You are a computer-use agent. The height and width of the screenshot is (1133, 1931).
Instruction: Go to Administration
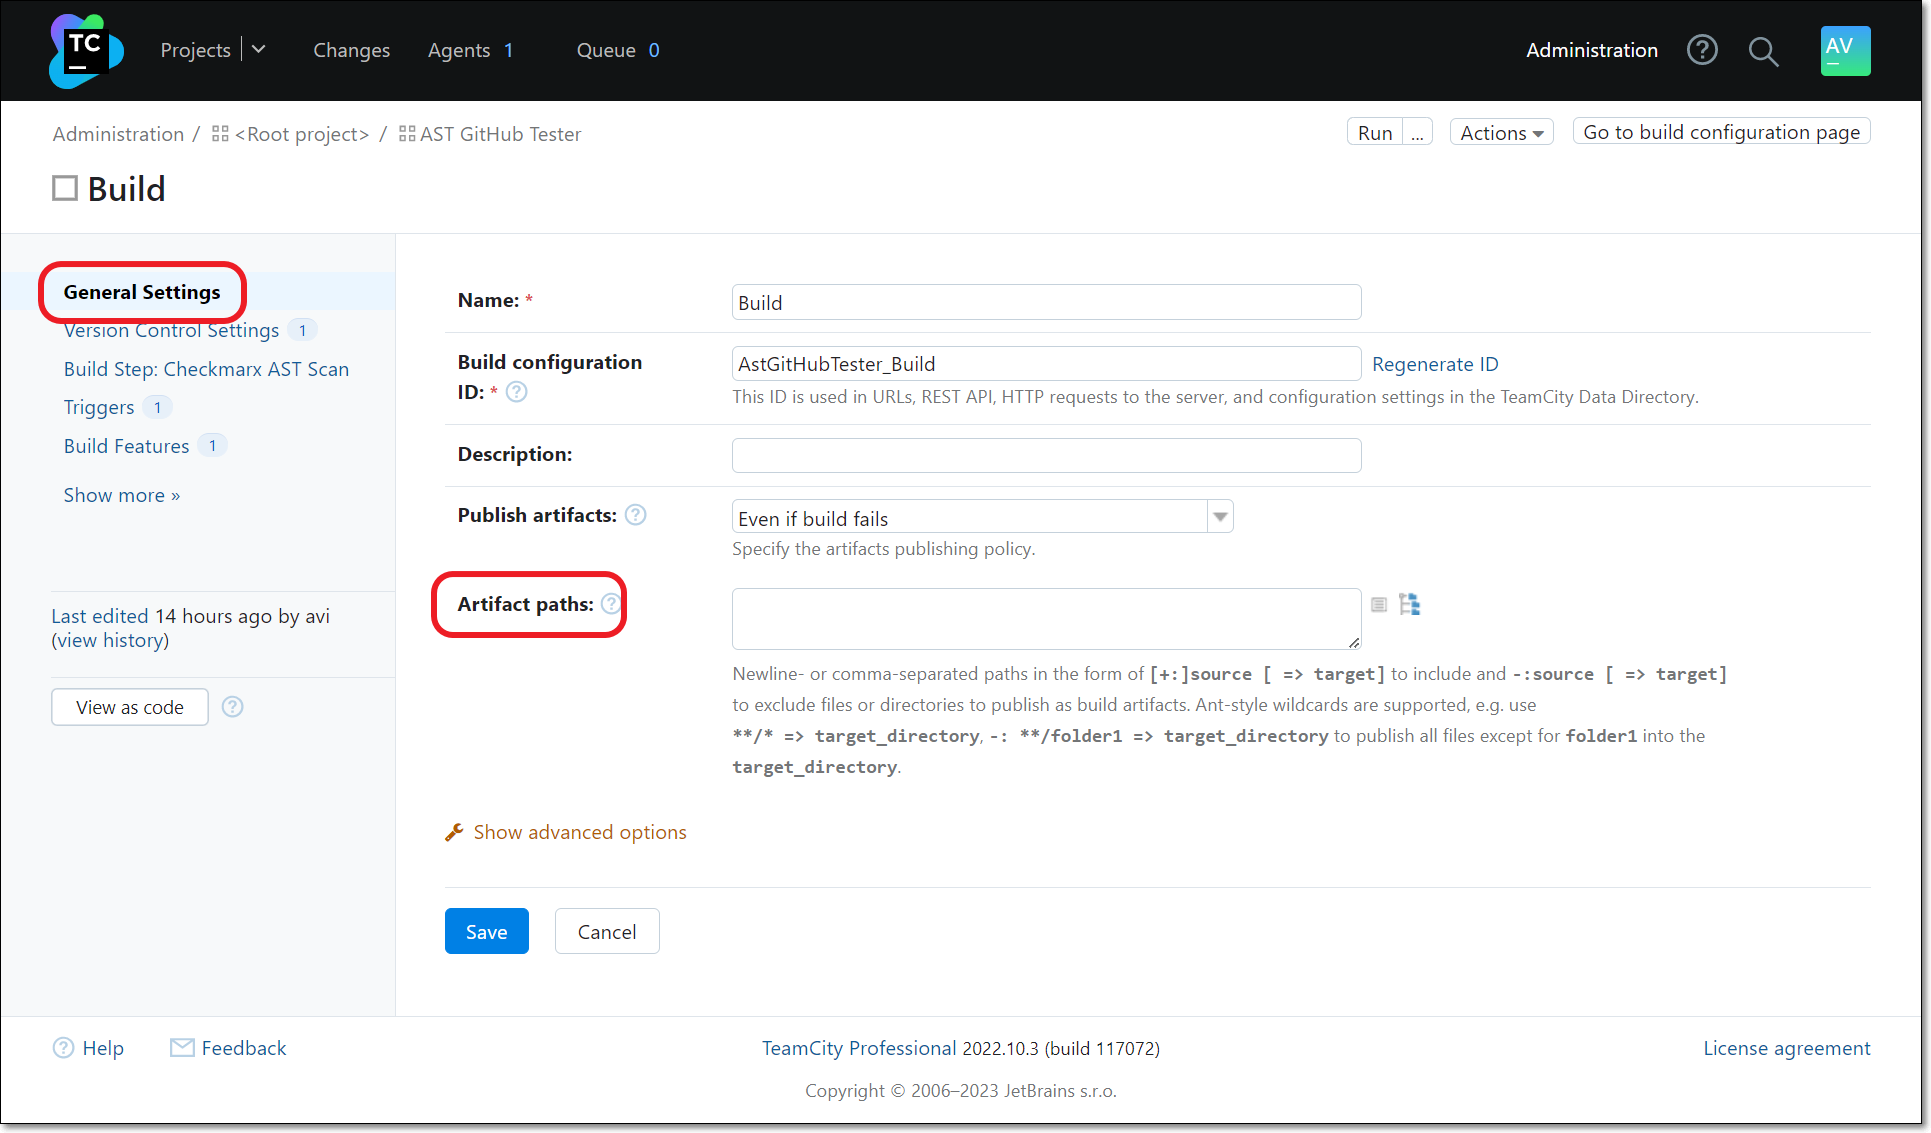(x=1591, y=50)
